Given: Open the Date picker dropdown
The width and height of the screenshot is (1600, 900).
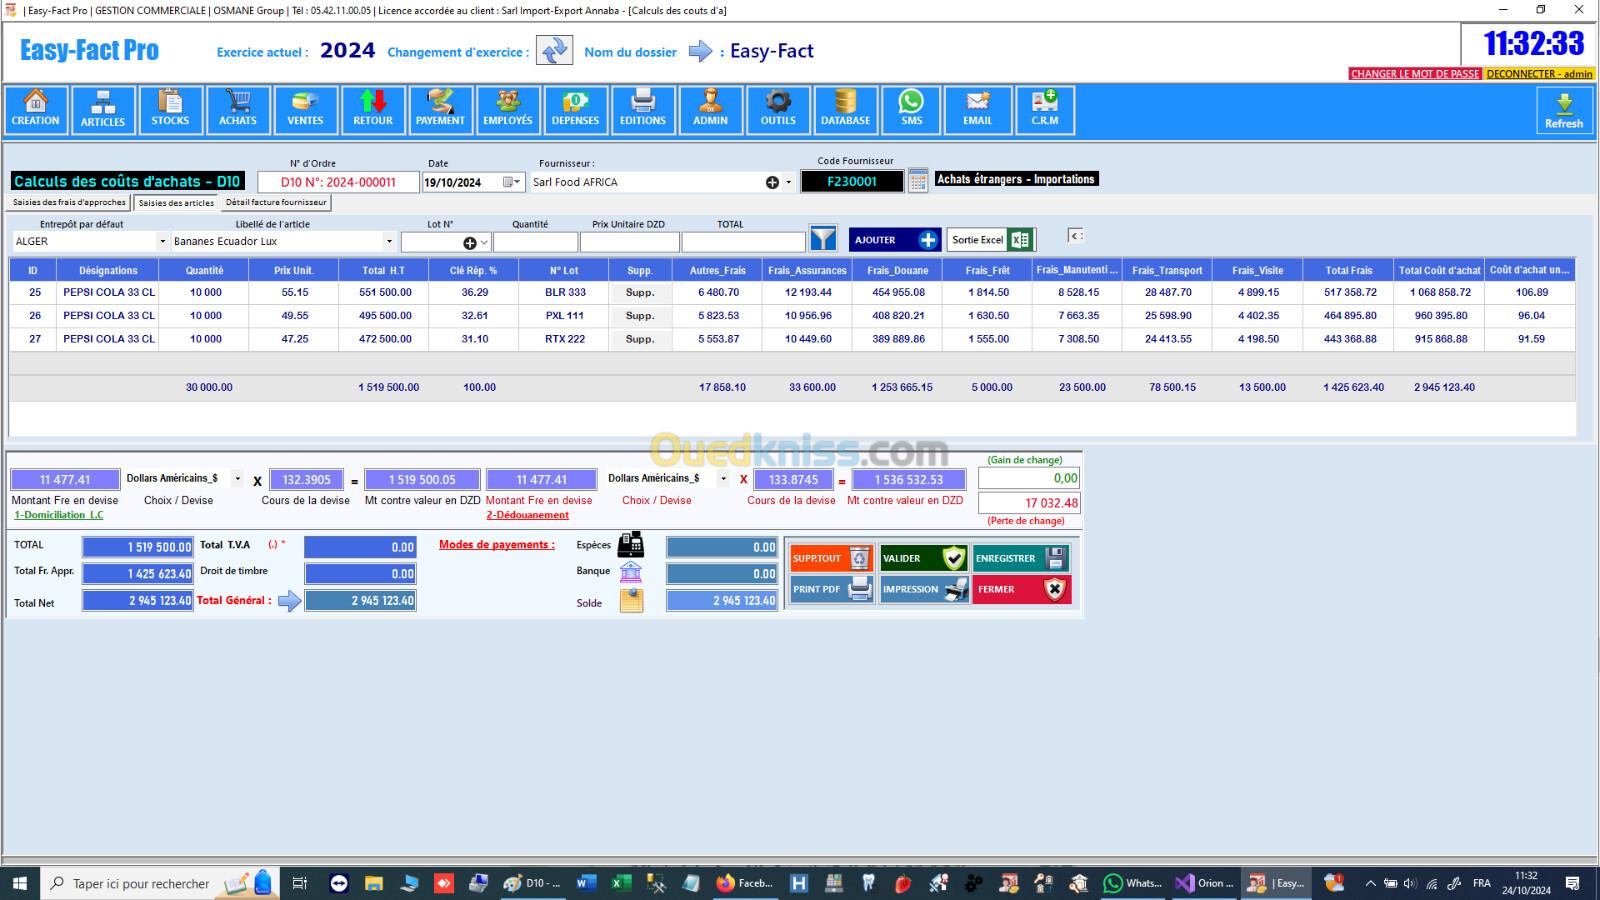Looking at the screenshot, I should pos(512,182).
